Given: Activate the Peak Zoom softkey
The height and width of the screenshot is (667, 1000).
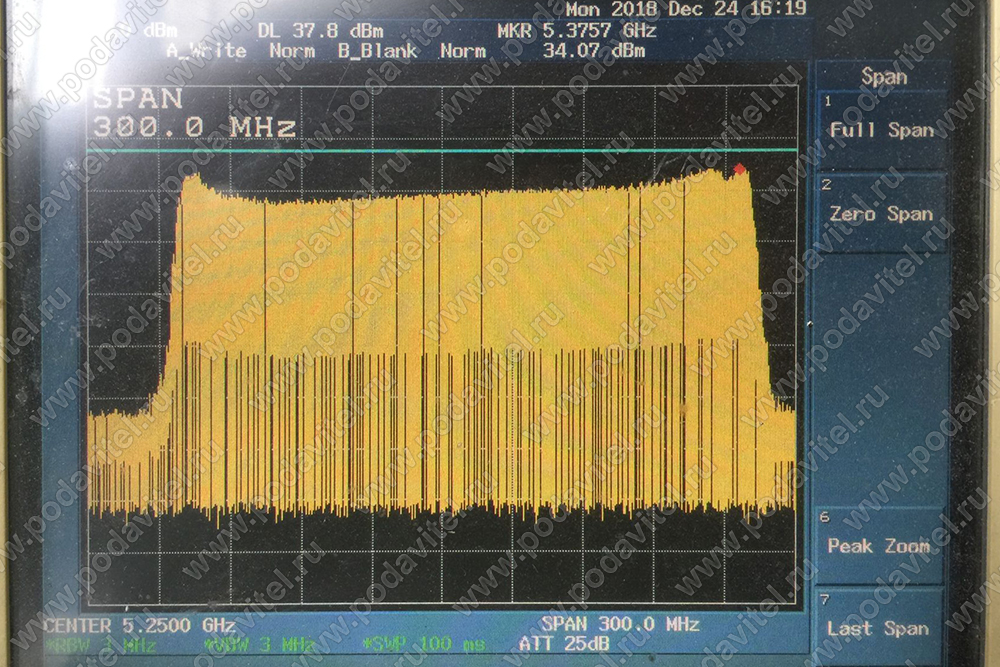Looking at the screenshot, I should (878, 546).
